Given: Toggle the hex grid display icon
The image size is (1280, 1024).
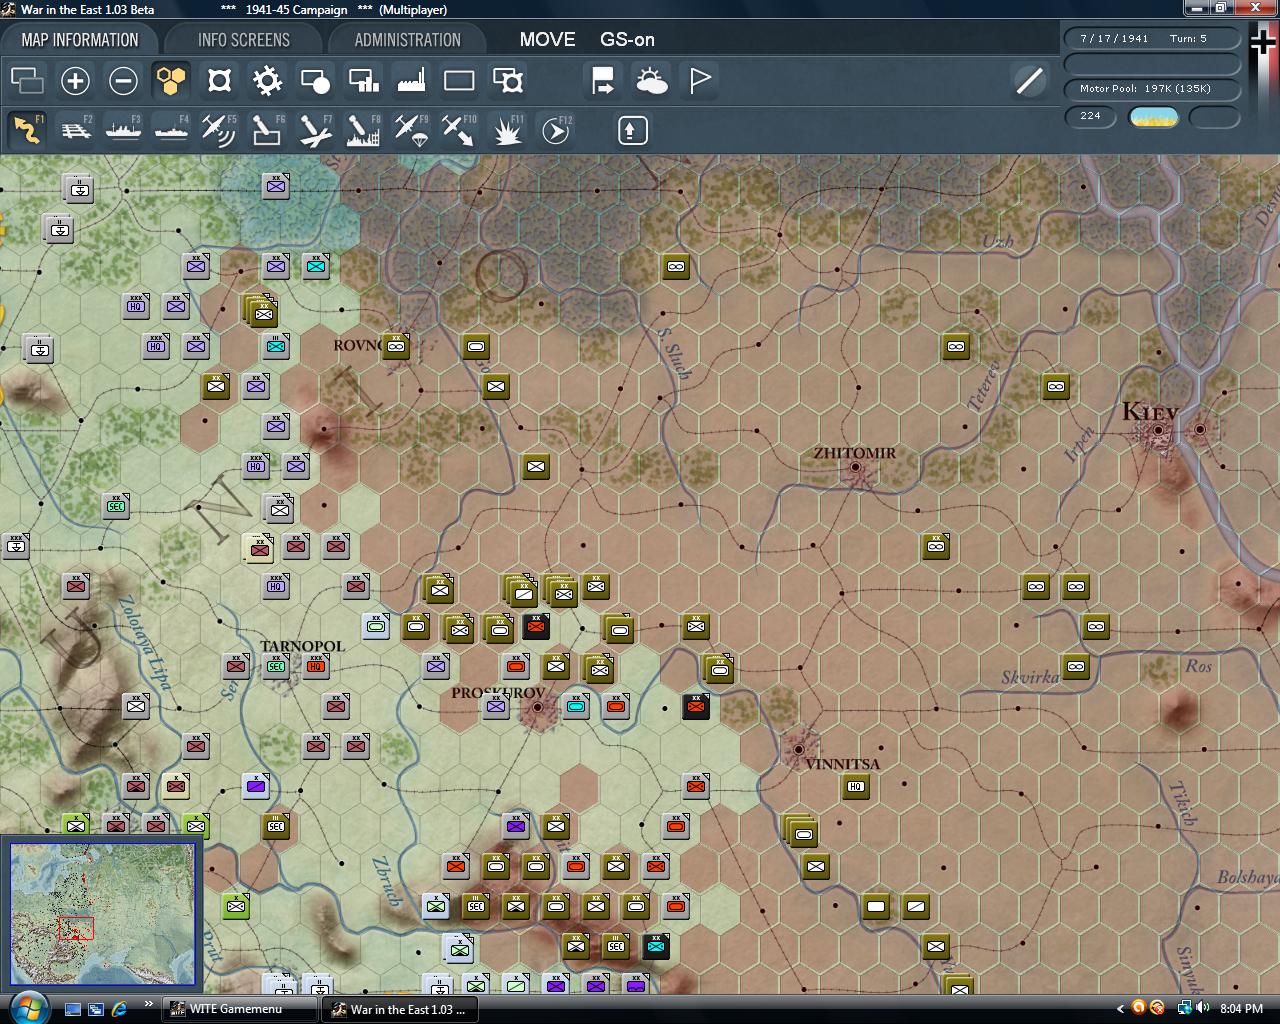Looking at the screenshot, I should click(x=171, y=80).
